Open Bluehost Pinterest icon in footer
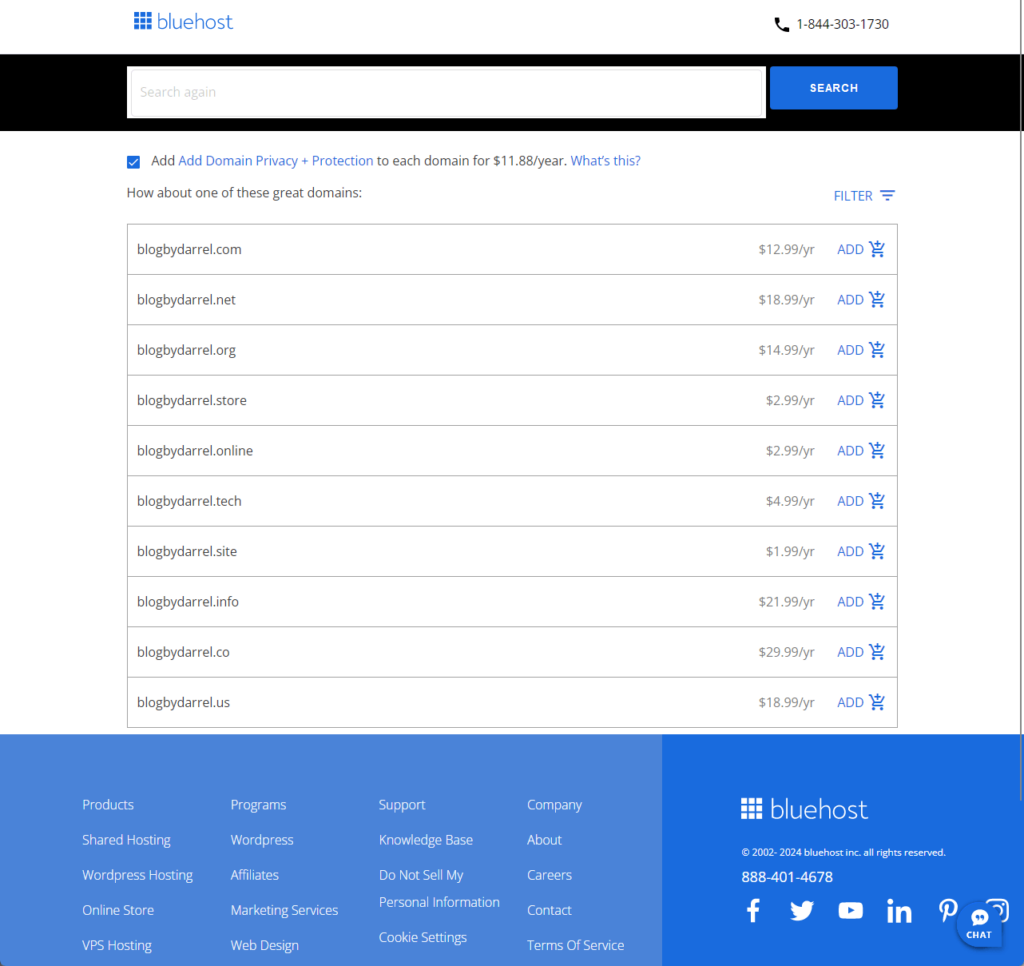This screenshot has height=966, width=1024. coord(948,910)
